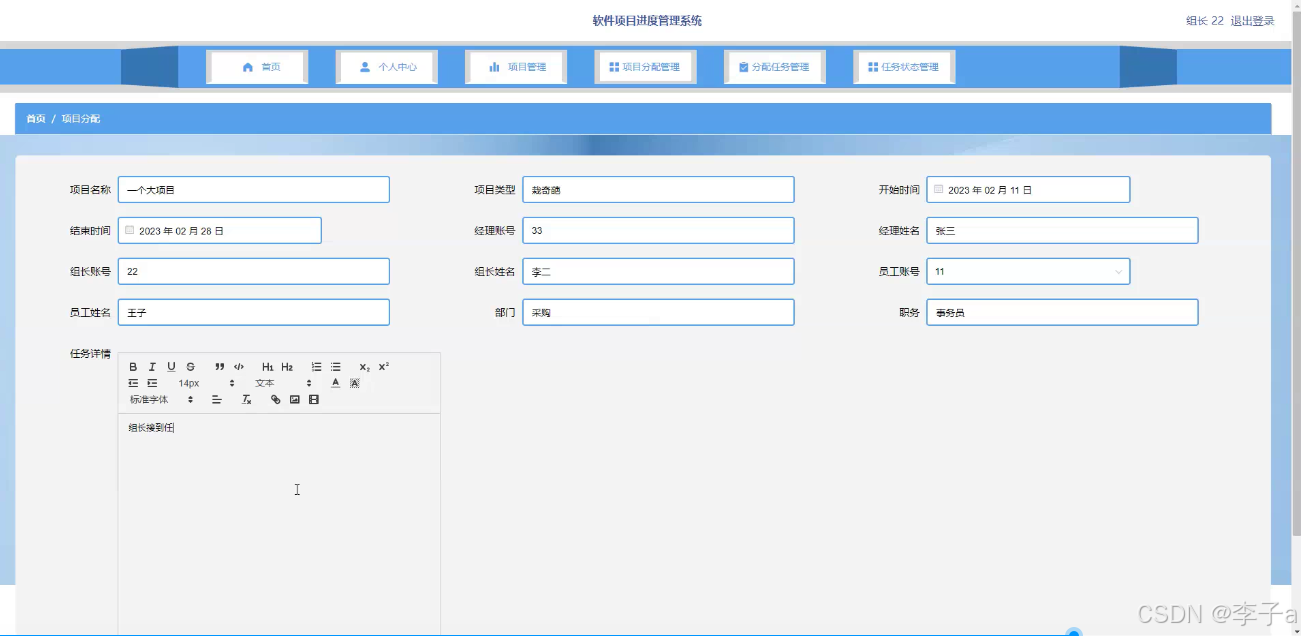
Task: Toggle bold formatting in the editor
Action: point(133,367)
